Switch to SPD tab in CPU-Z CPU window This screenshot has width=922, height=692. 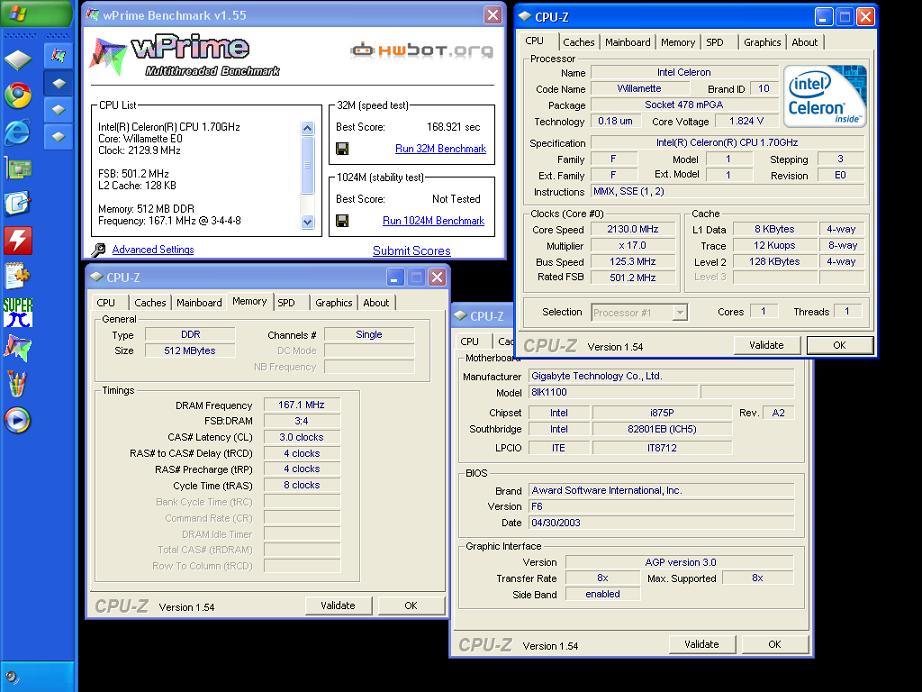coord(715,42)
